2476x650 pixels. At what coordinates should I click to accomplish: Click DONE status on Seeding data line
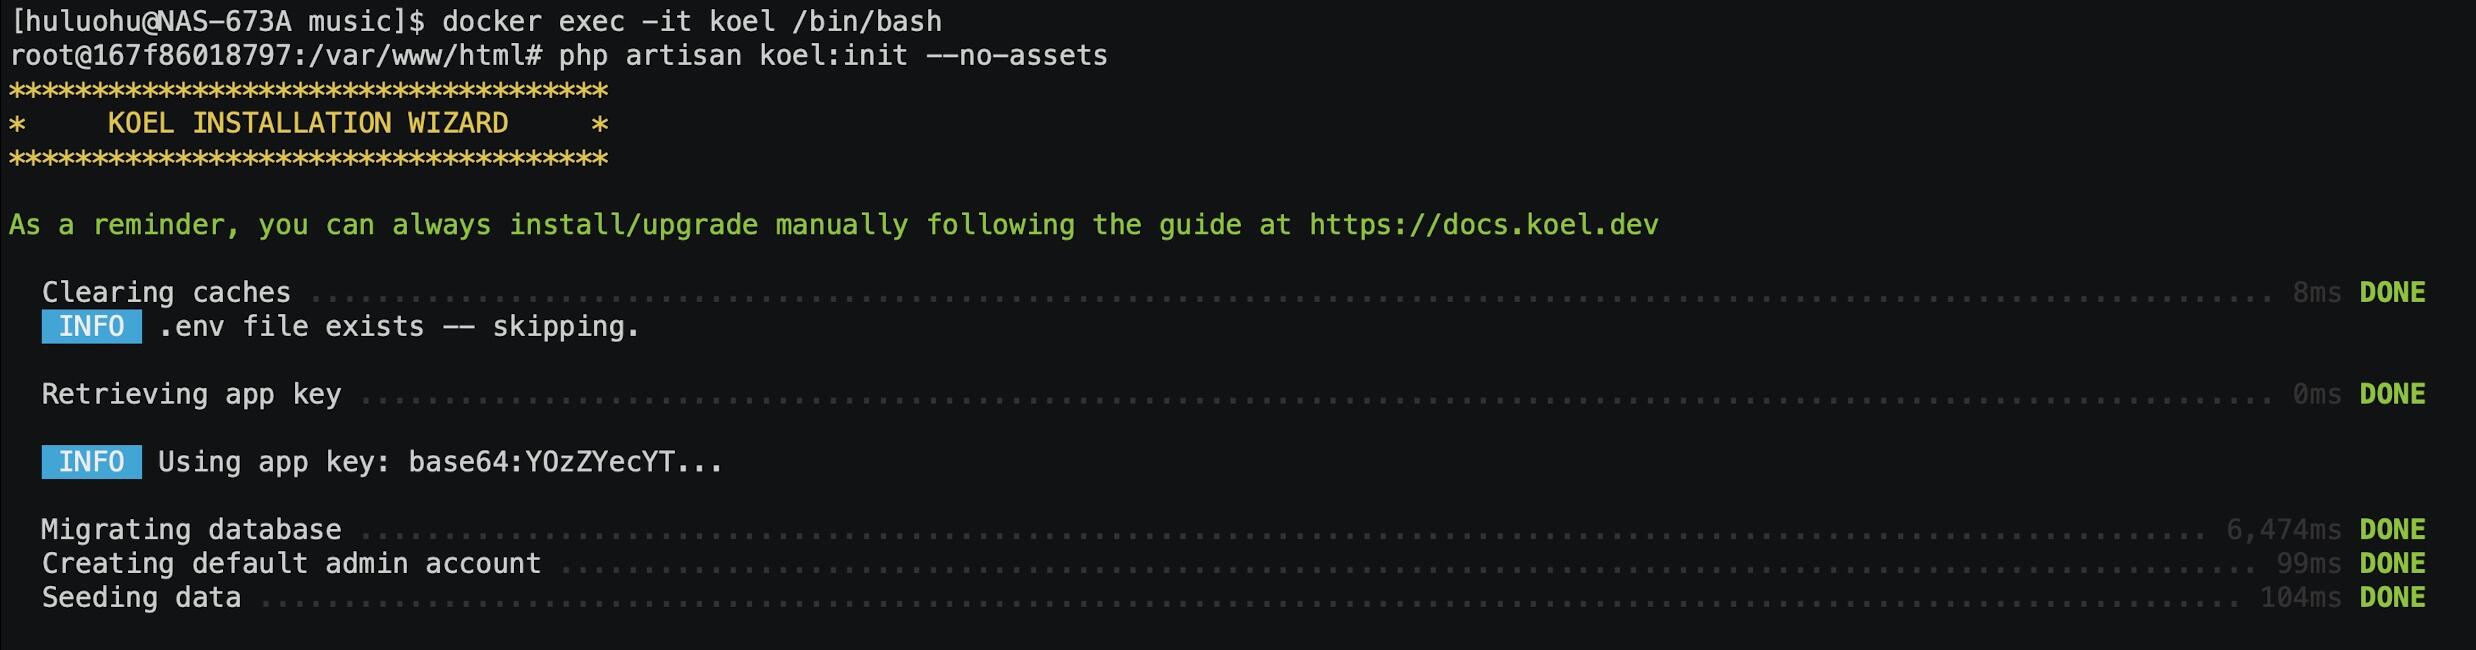(x=2392, y=598)
